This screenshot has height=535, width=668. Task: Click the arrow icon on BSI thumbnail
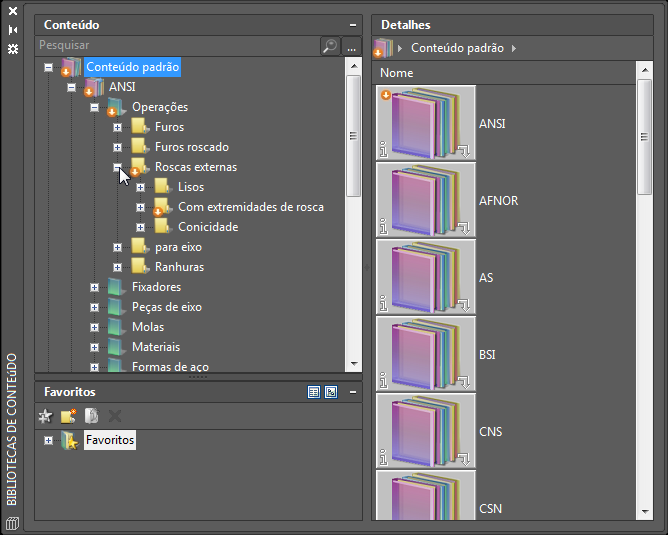pos(464,382)
